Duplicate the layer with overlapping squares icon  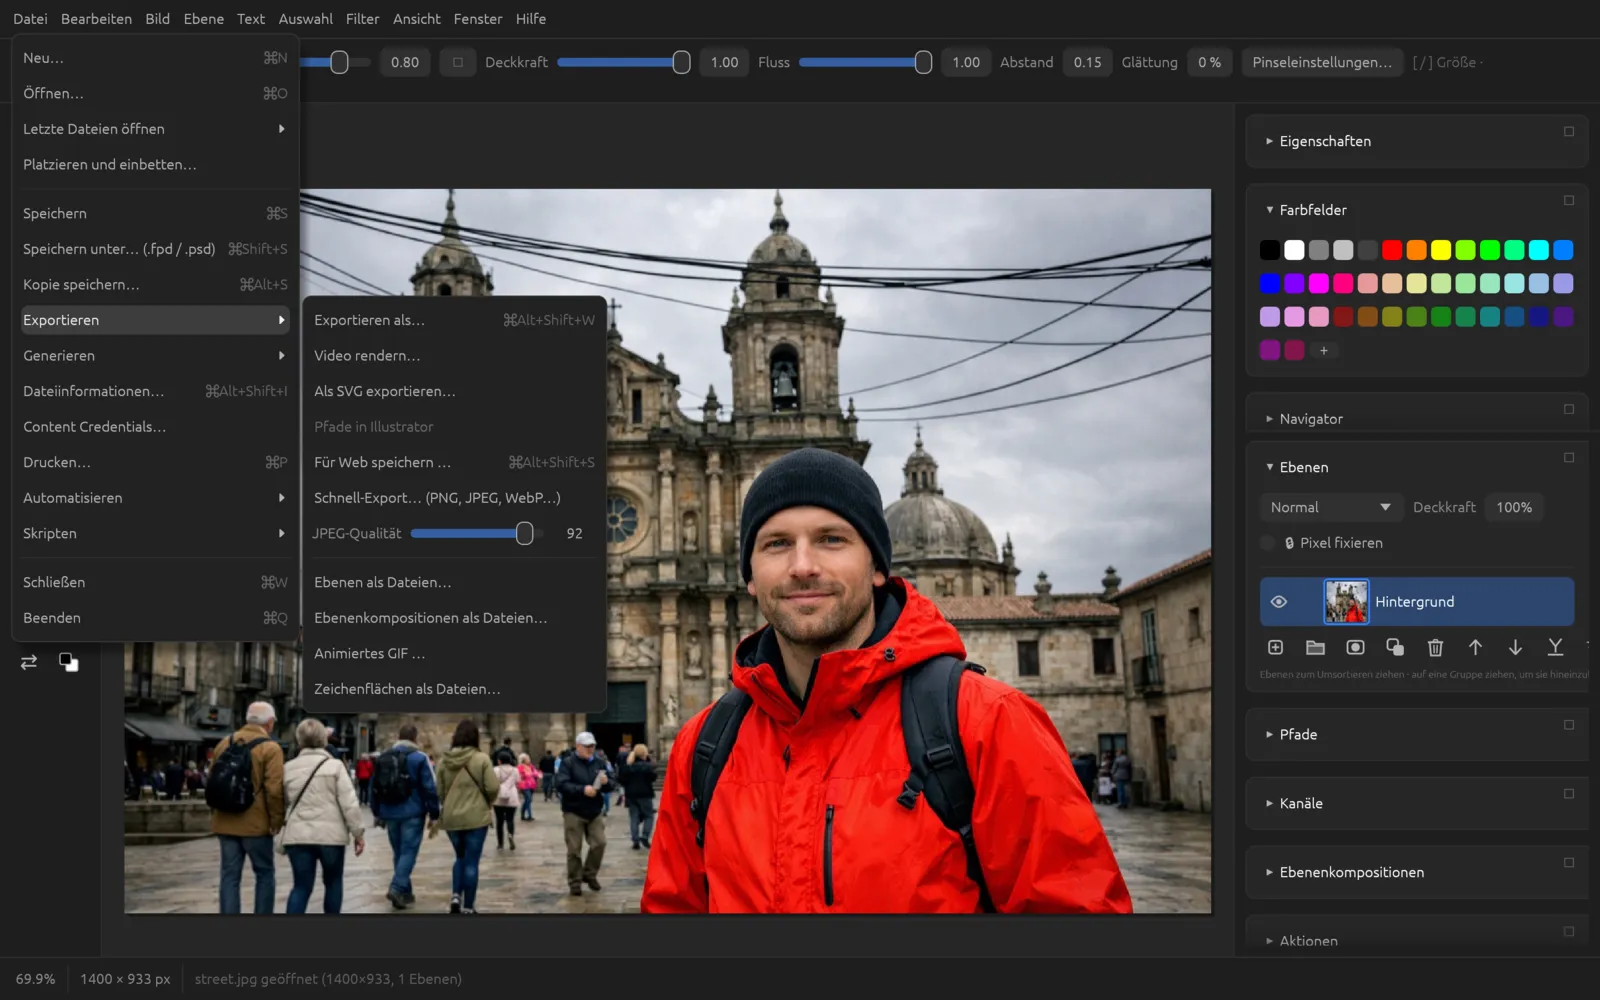tap(1395, 647)
